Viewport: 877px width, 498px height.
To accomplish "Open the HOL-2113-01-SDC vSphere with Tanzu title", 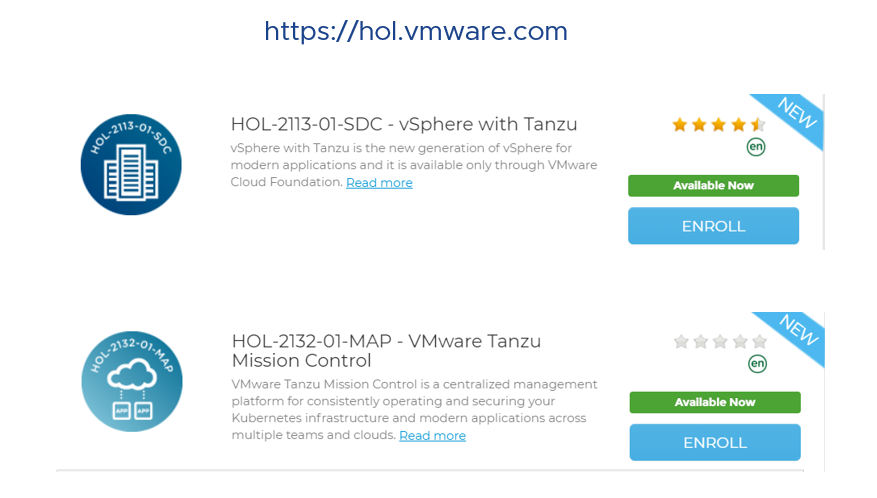I will click(x=404, y=124).
